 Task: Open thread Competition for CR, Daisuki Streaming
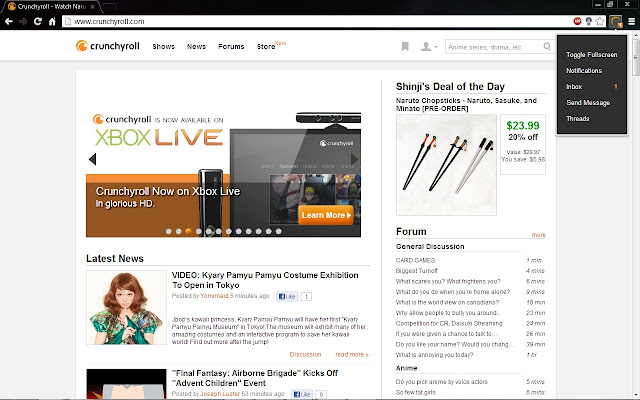449,324
